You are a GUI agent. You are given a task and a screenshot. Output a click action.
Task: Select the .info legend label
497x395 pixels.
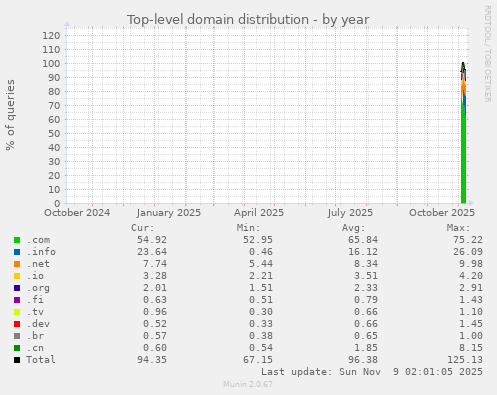[x=41, y=252]
